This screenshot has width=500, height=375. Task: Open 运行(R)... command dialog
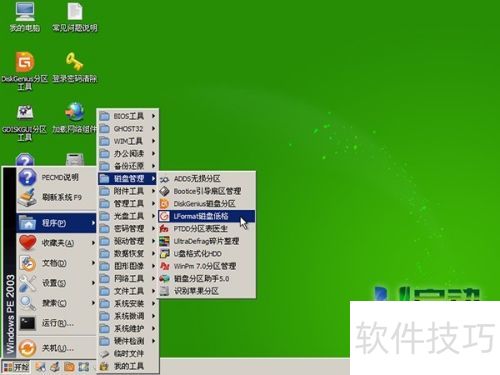pyautogui.click(x=57, y=323)
